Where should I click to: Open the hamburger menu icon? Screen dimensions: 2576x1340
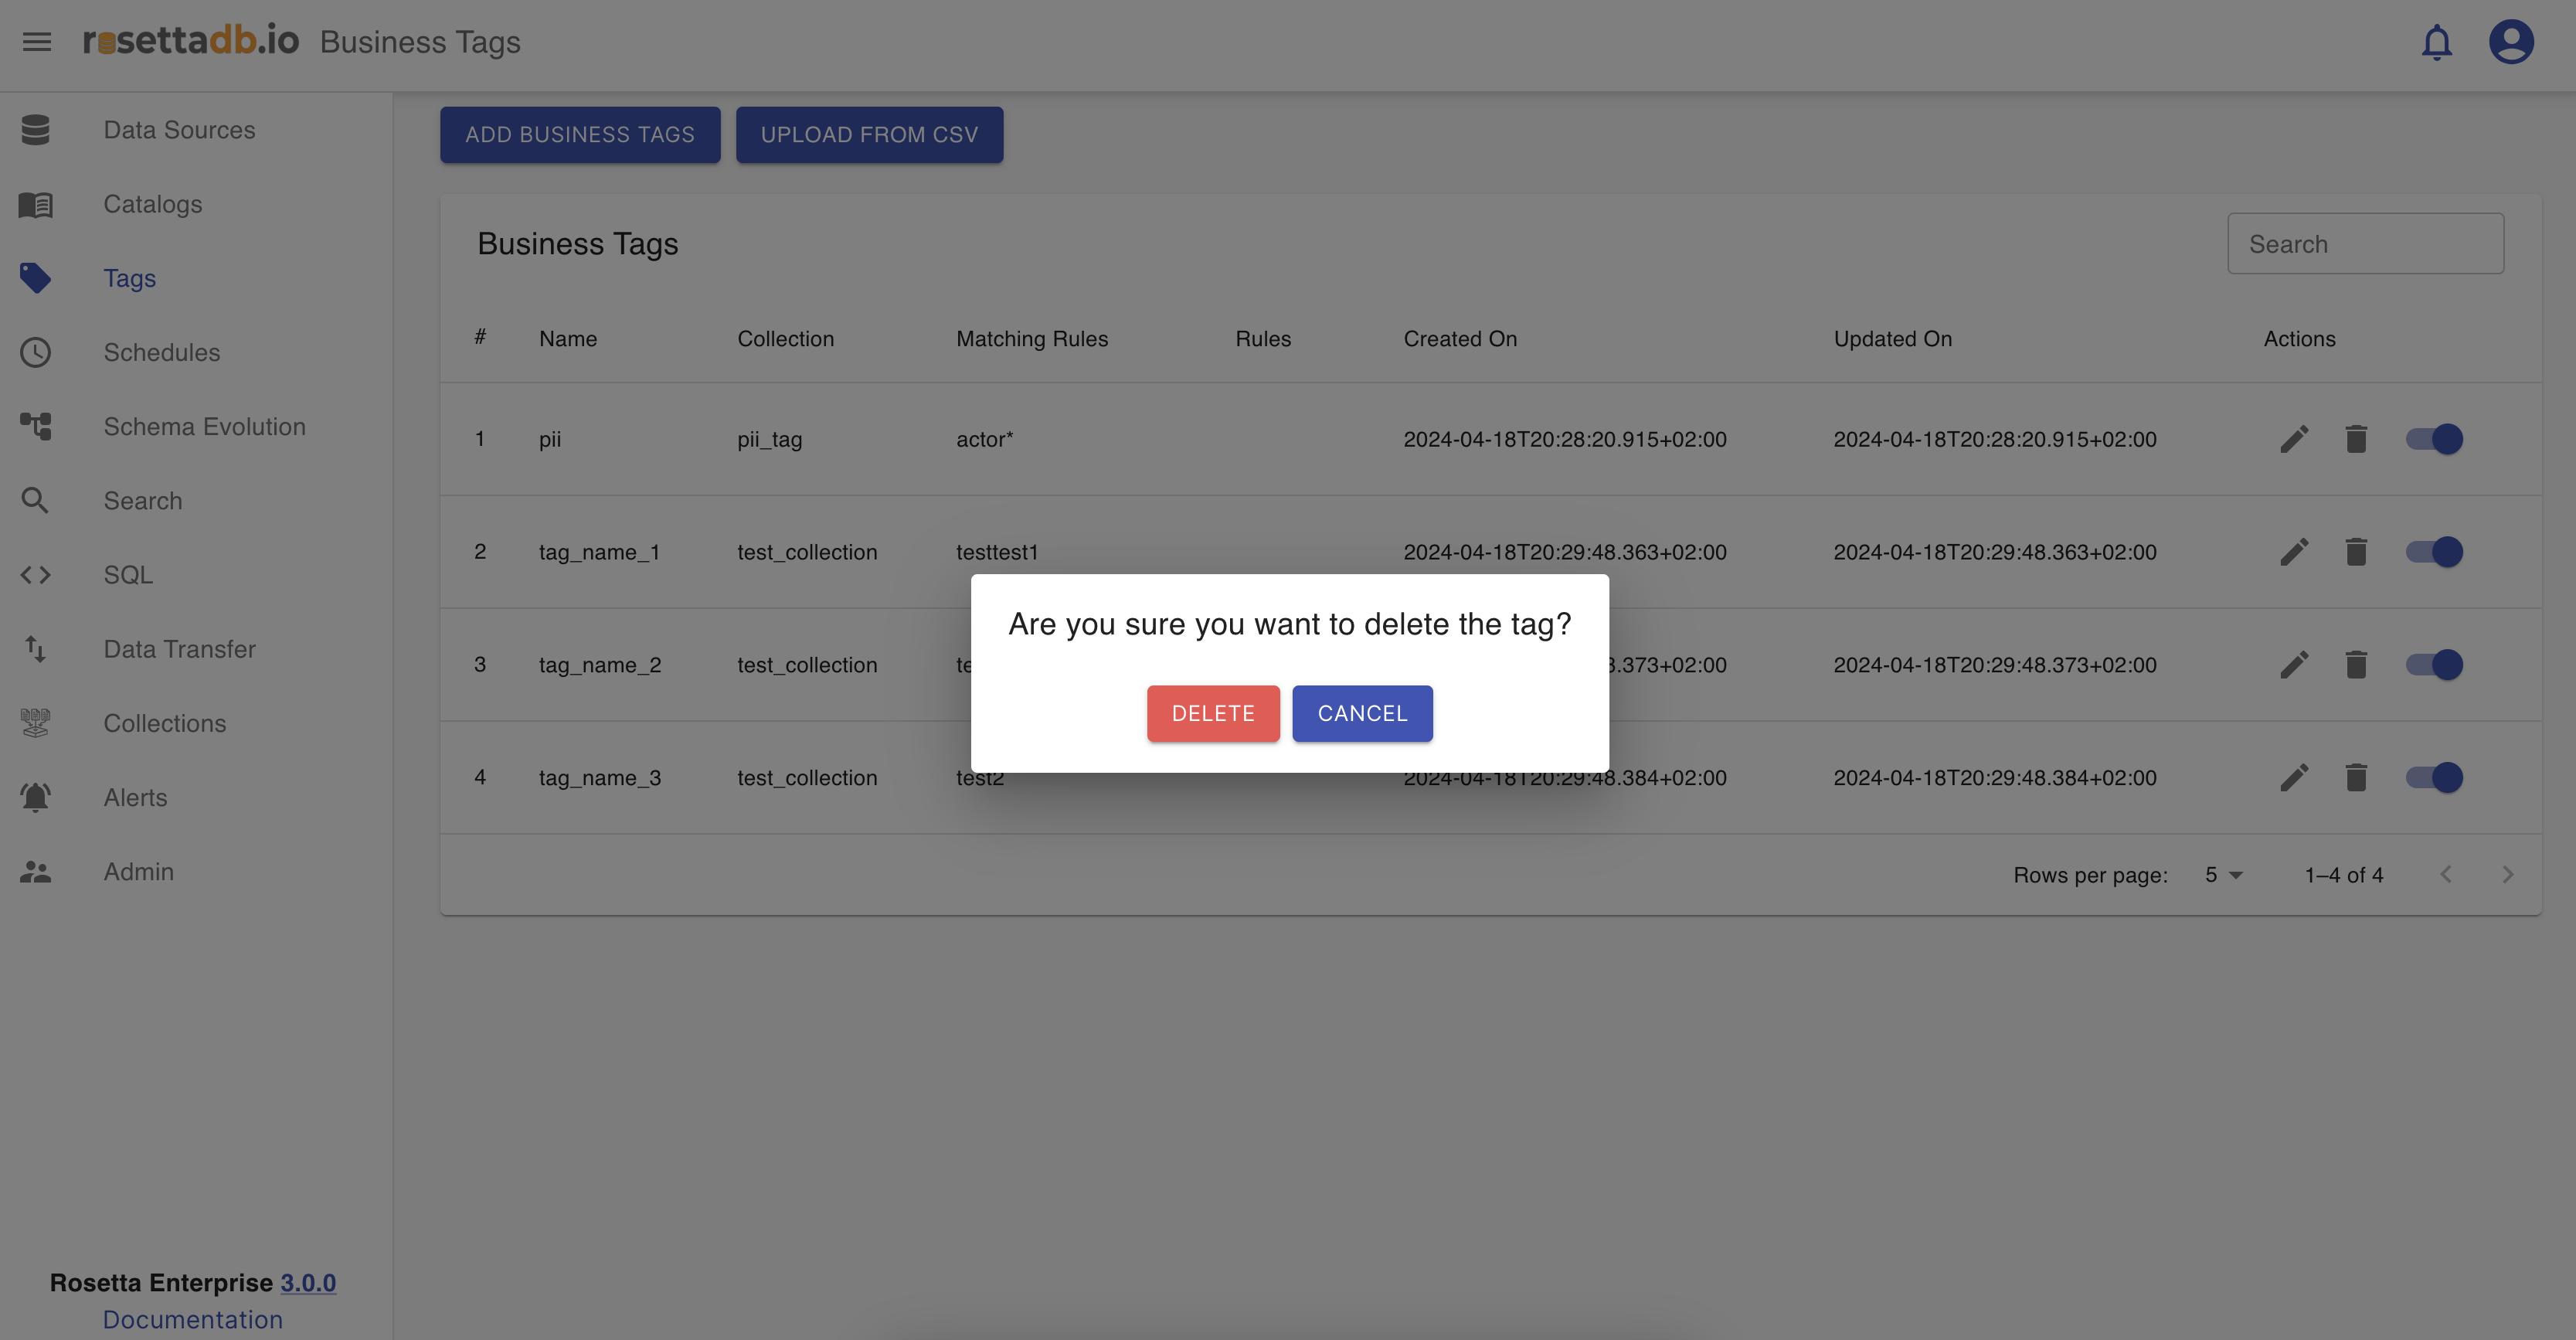(37, 42)
